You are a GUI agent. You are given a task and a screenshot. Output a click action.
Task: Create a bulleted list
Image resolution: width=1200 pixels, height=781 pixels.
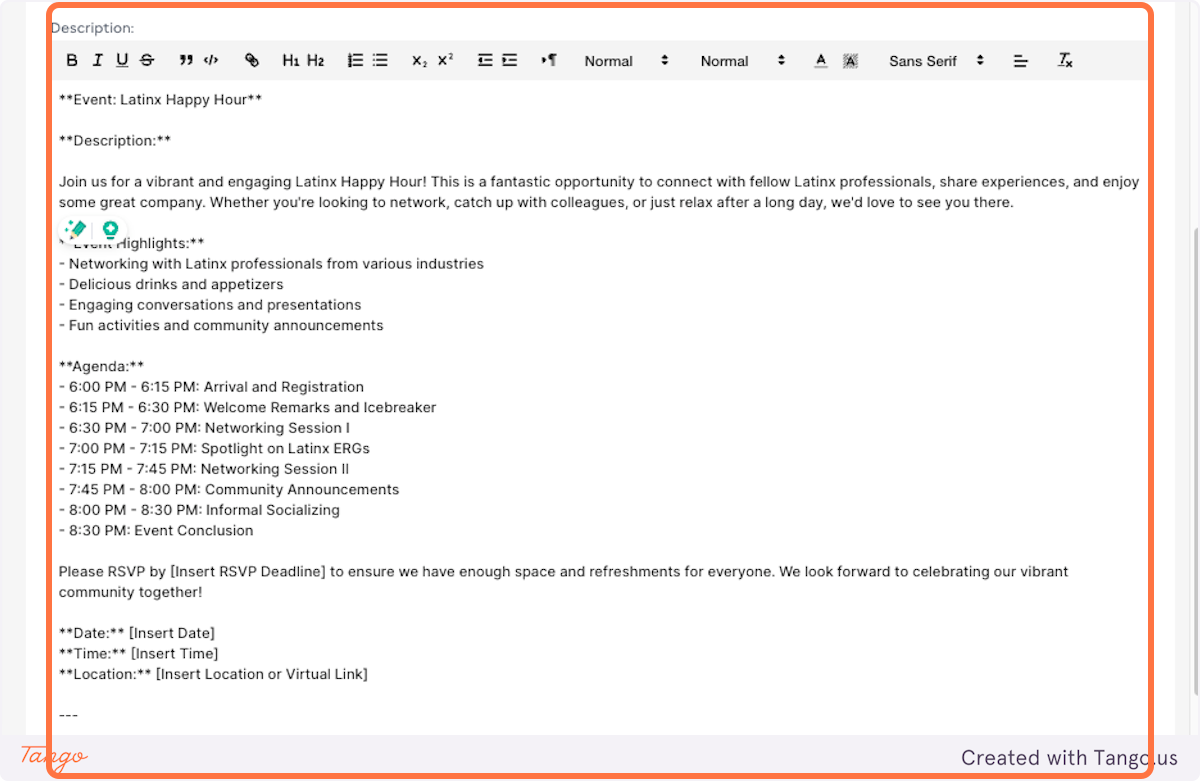tap(380, 61)
